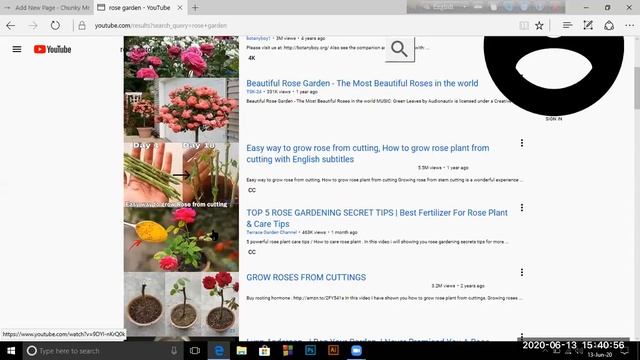
Task: Add web notes pen icon
Action: pos(588,25)
